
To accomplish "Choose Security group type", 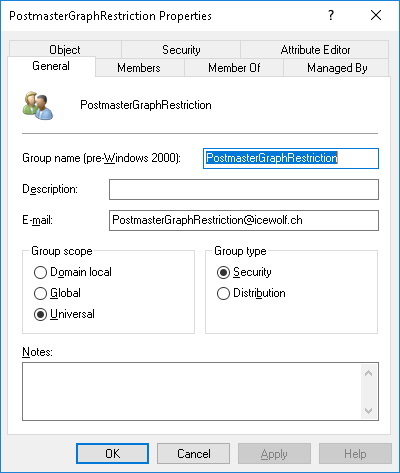I will pyautogui.click(x=244, y=272).
